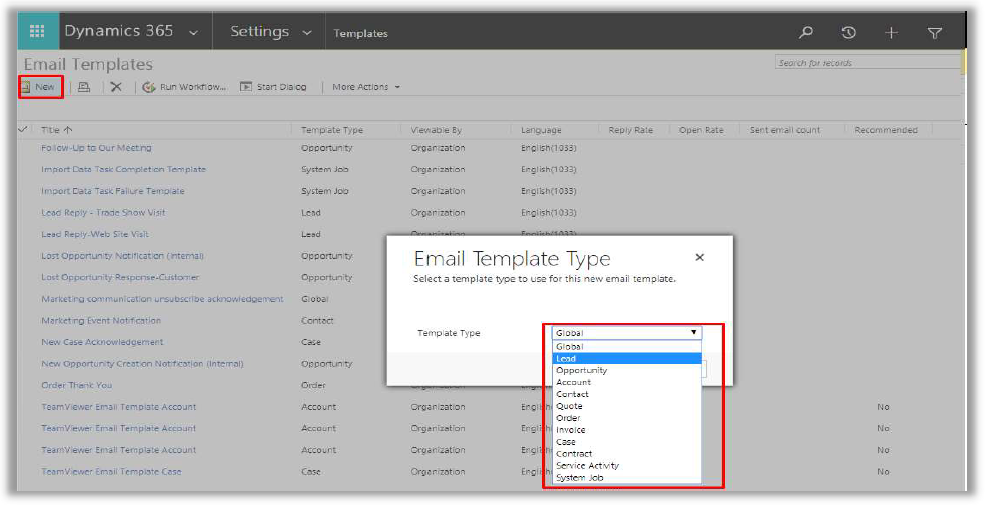Click the plus quick create icon
The image size is (995, 521).
coord(891,33)
